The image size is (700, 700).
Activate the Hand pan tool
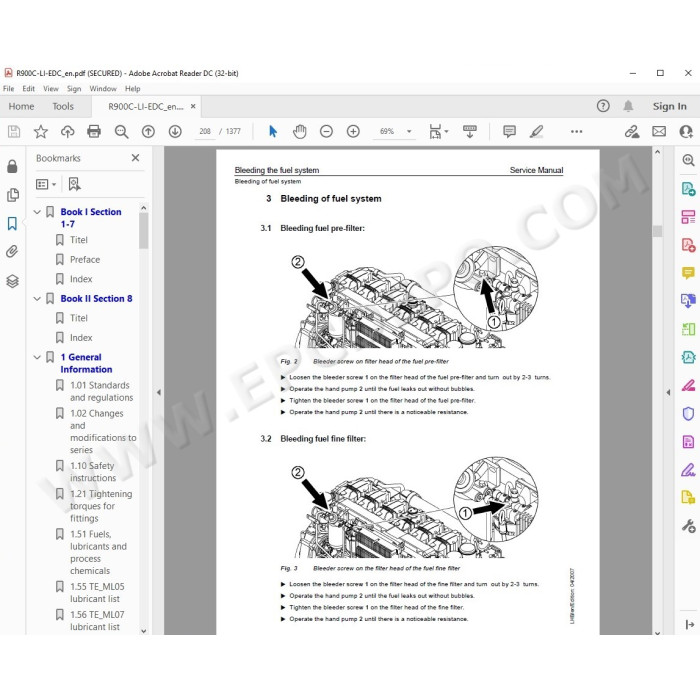[300, 131]
